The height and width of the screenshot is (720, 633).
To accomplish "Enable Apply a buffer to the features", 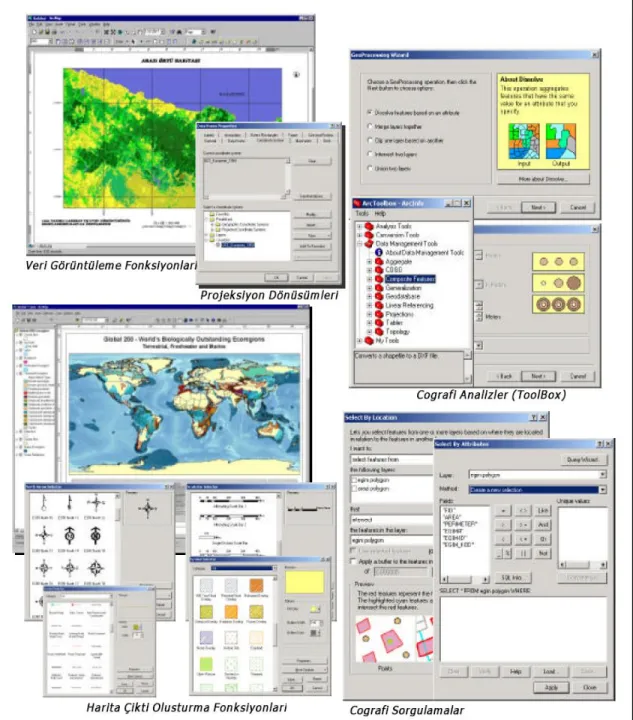I will [353, 561].
